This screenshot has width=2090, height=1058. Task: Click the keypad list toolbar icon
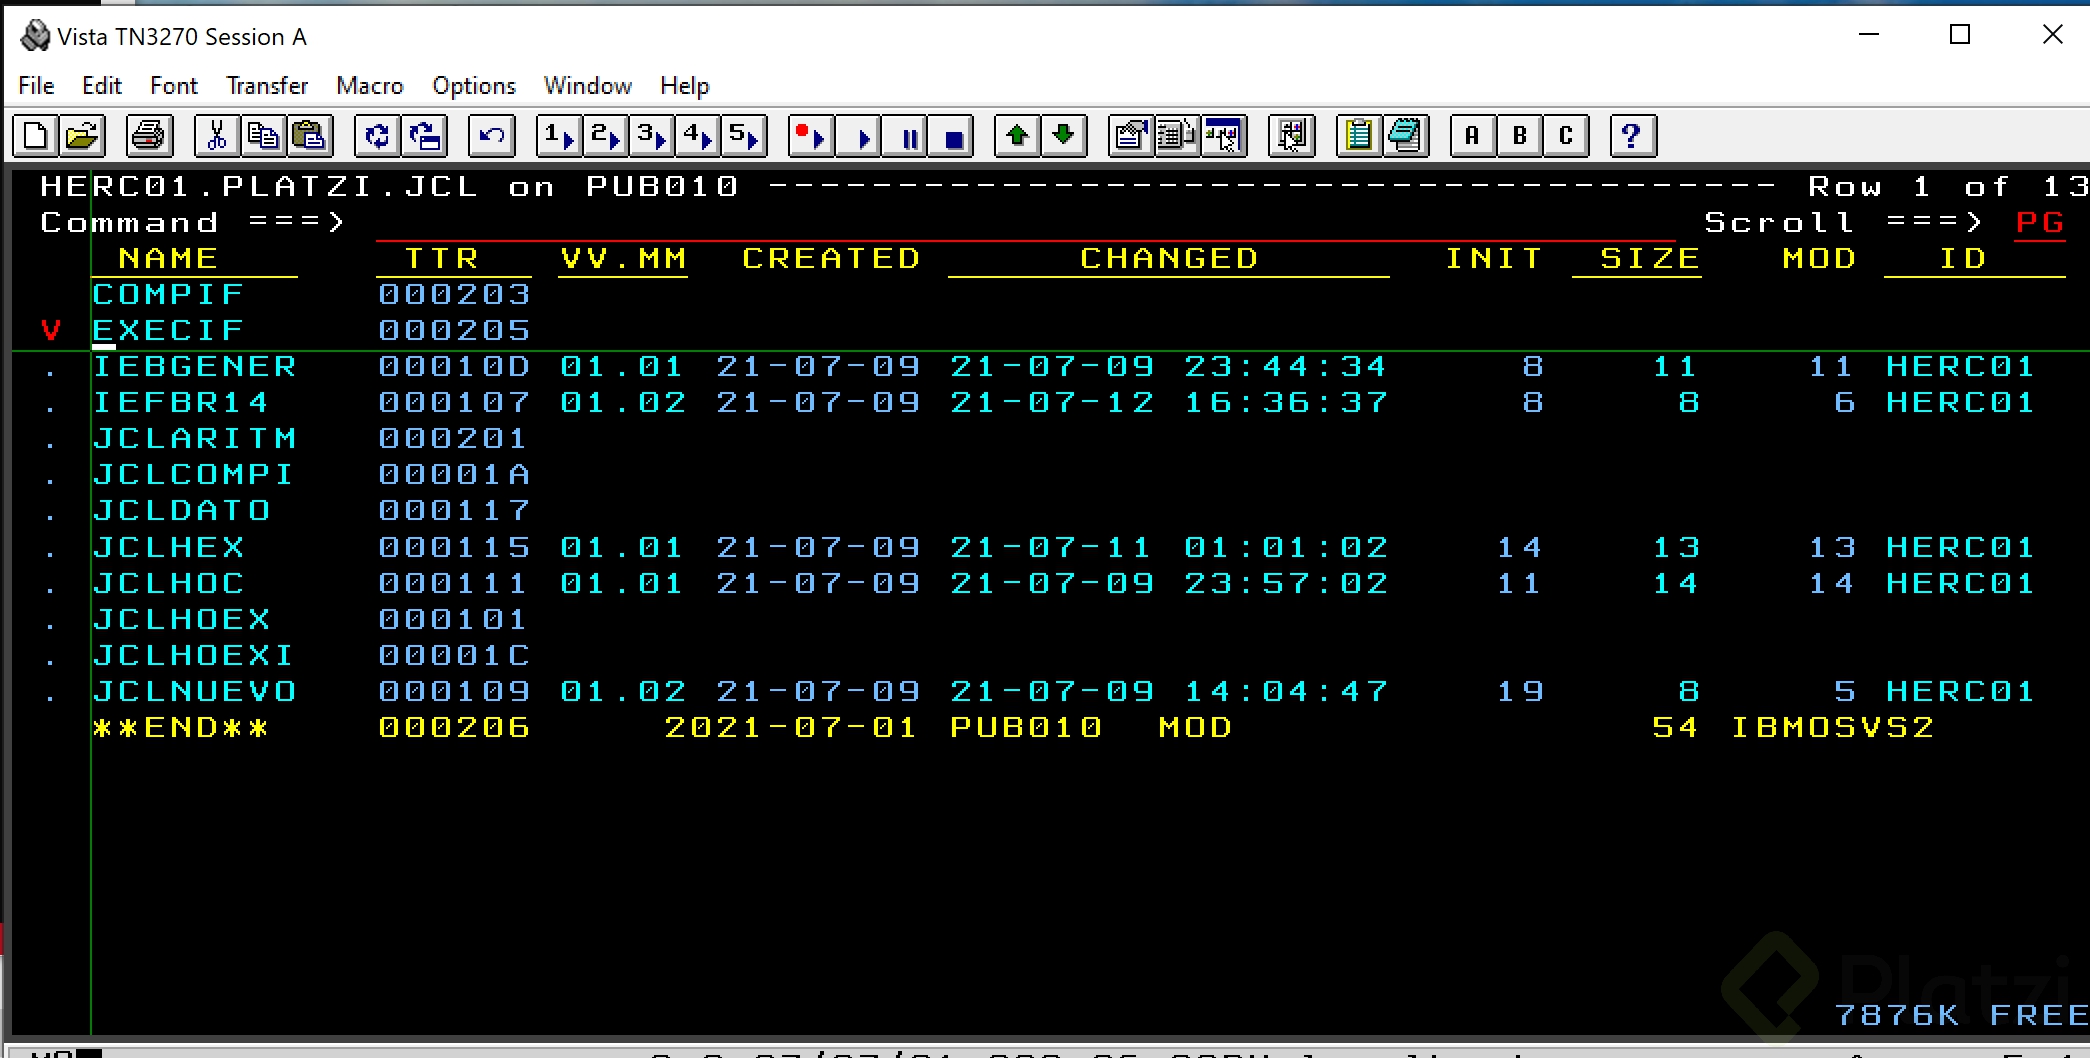point(1177,136)
